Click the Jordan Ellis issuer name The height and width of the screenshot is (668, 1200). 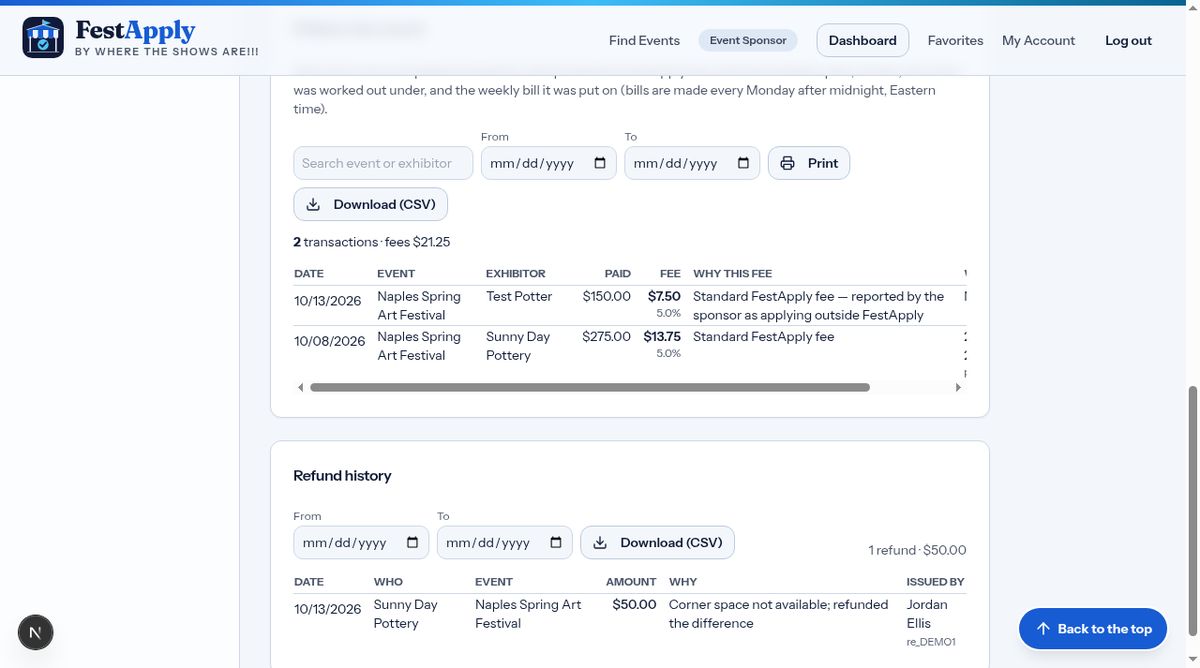(927, 614)
